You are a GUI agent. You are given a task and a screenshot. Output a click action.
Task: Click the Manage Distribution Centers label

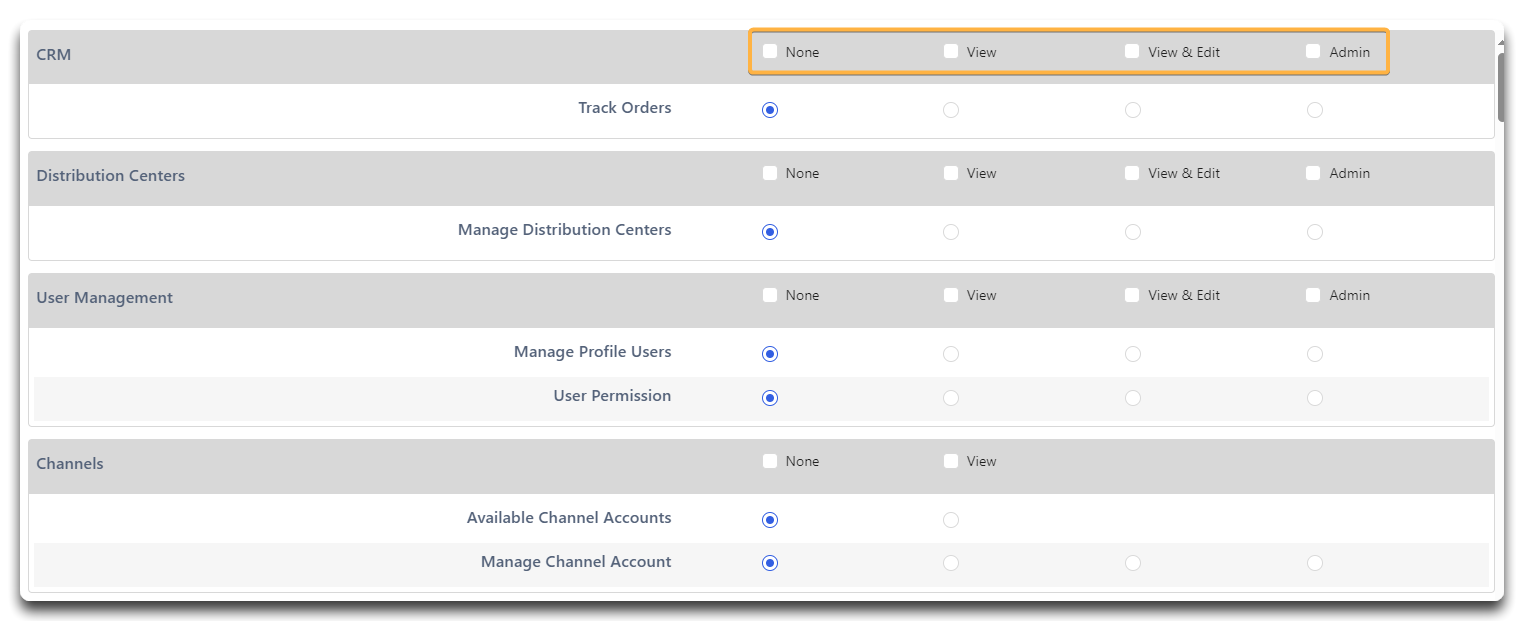click(x=565, y=230)
